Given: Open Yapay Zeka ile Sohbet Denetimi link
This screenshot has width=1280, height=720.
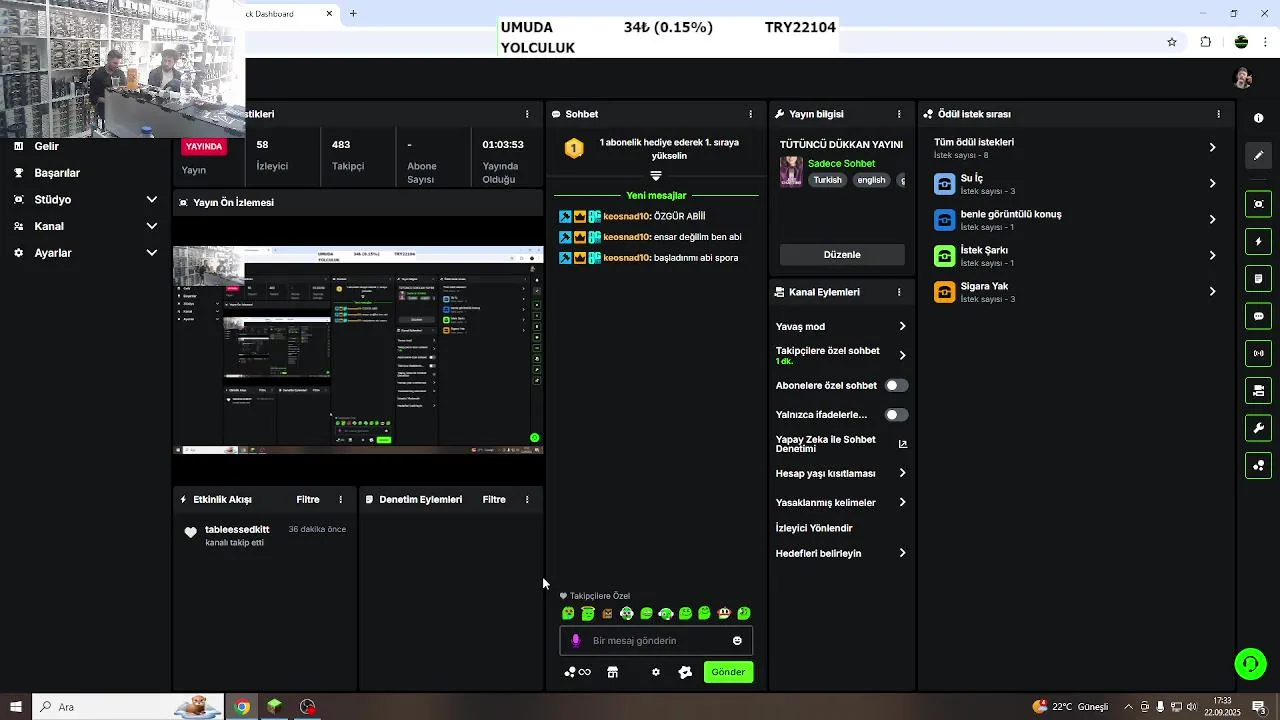Looking at the screenshot, I should [x=841, y=444].
